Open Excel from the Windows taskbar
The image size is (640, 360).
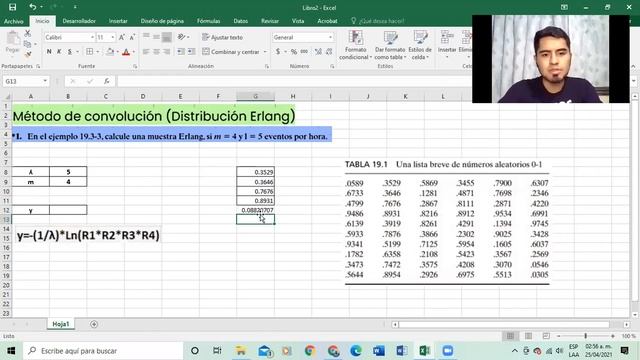click(424, 351)
